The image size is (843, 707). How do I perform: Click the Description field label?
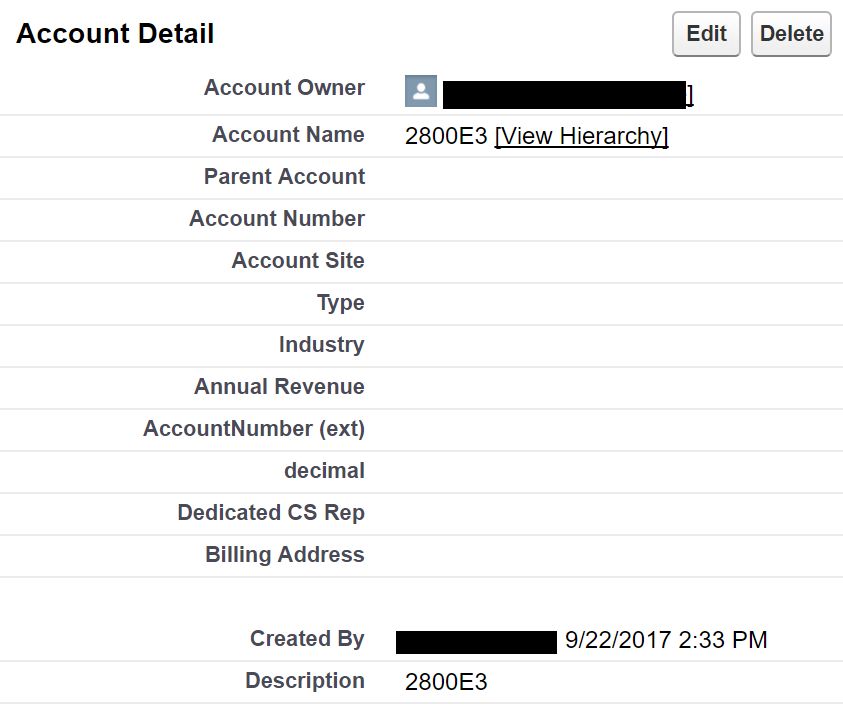(x=305, y=681)
